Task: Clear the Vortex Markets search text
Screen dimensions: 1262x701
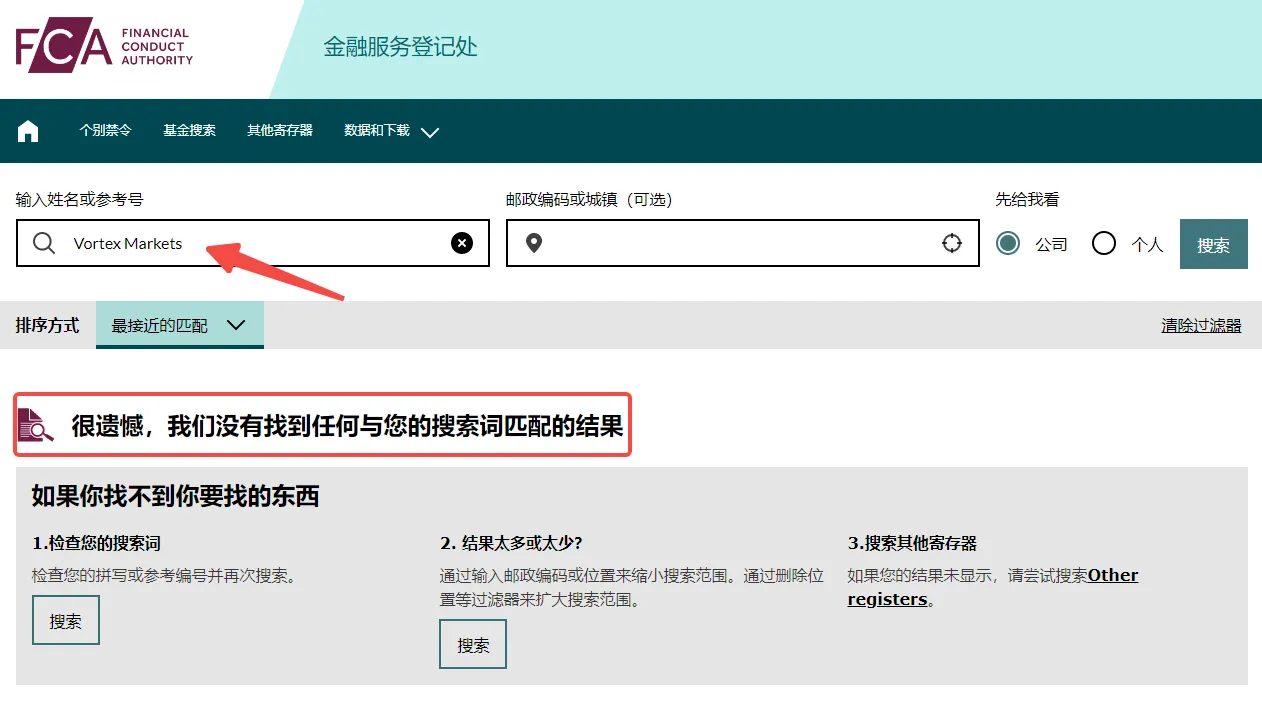Action: (x=462, y=243)
